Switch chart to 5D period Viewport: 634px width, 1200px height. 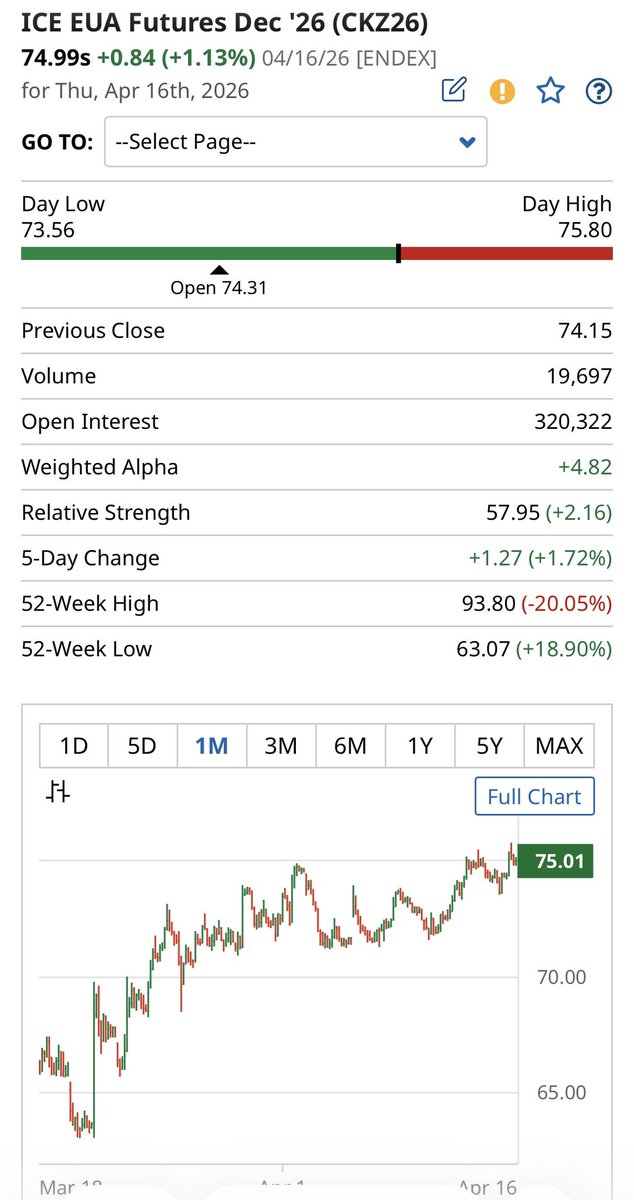point(143,746)
